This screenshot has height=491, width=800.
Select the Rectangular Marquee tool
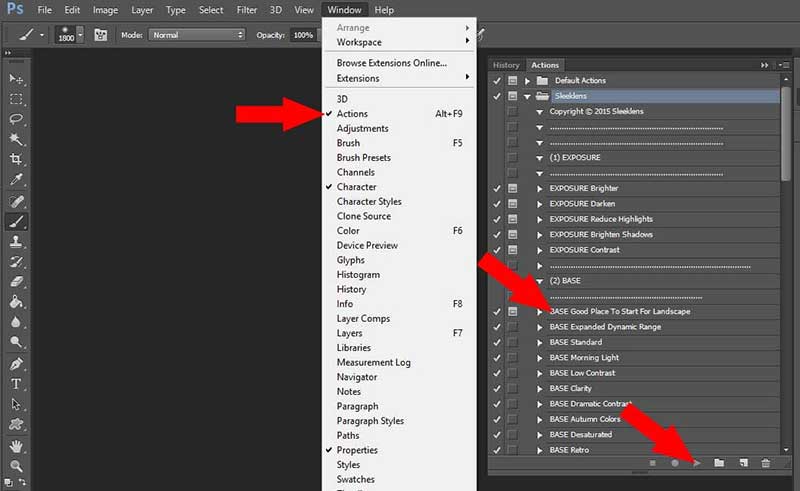16,99
